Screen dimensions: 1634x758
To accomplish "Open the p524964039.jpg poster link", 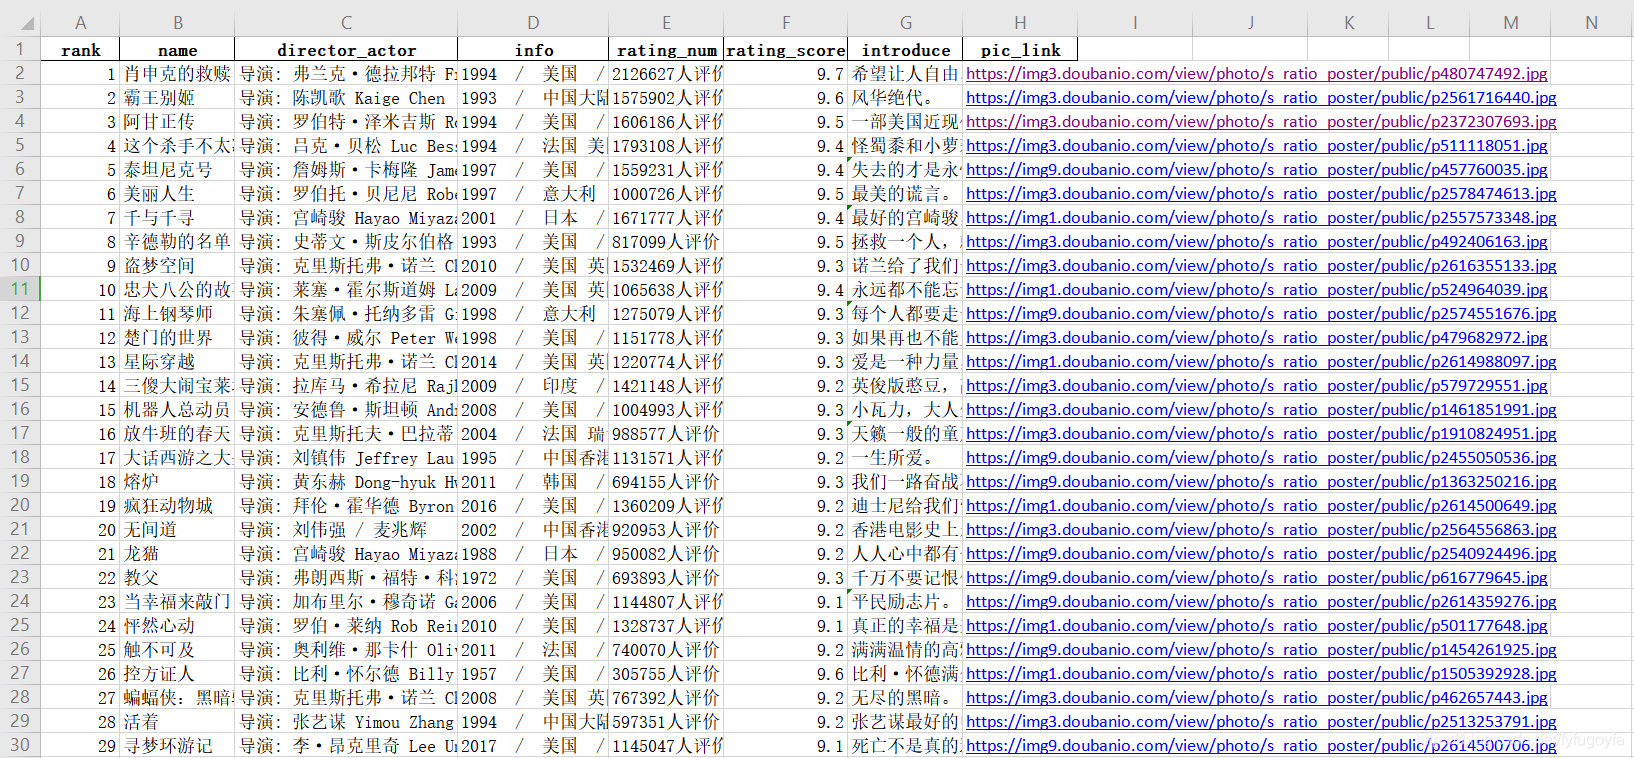I will tap(1256, 290).
